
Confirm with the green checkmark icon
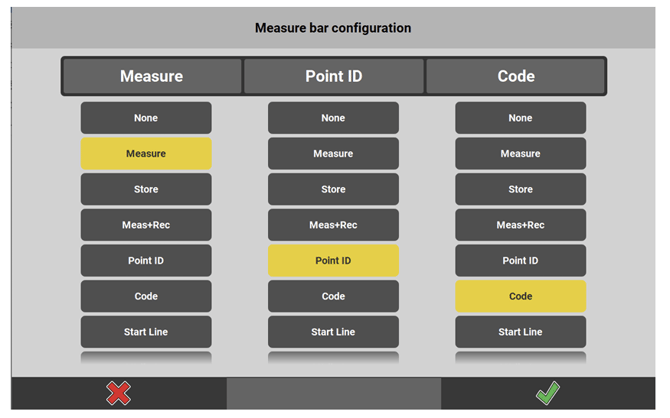coord(547,393)
